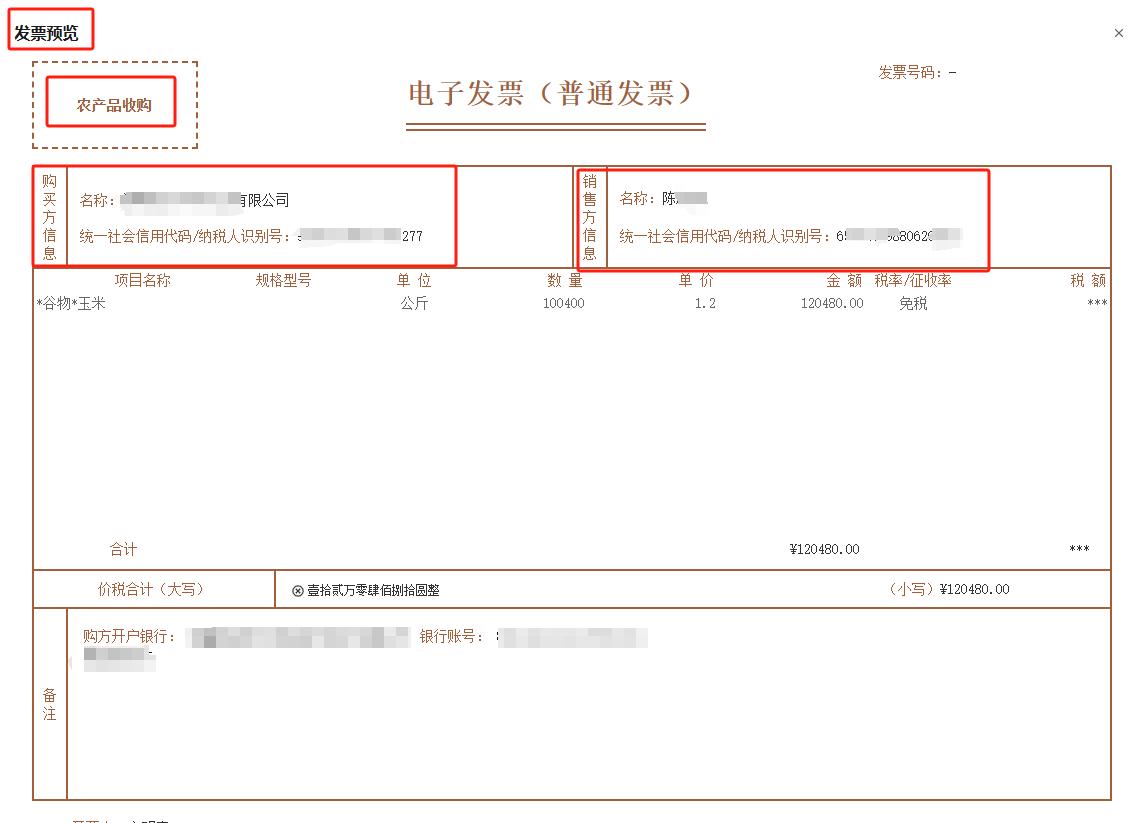Select the unit price 1.2
Screen dimensions: 1139x823
[705, 304]
